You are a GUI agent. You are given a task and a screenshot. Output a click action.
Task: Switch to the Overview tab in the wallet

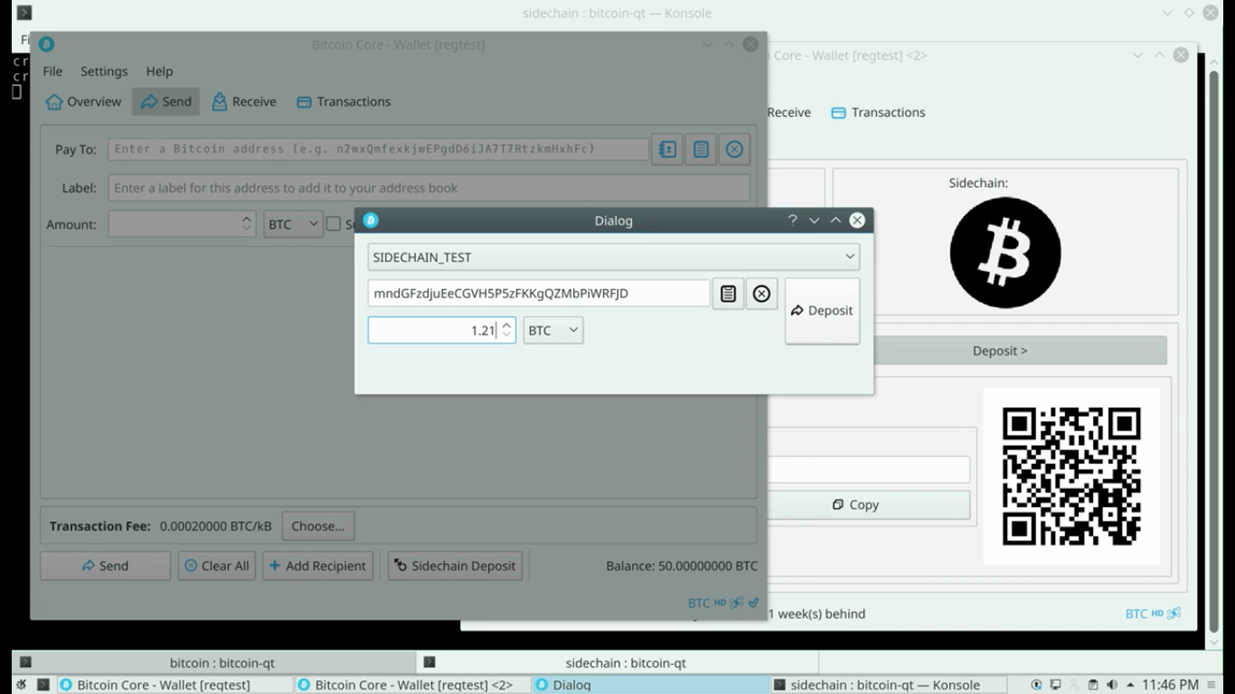(84, 102)
